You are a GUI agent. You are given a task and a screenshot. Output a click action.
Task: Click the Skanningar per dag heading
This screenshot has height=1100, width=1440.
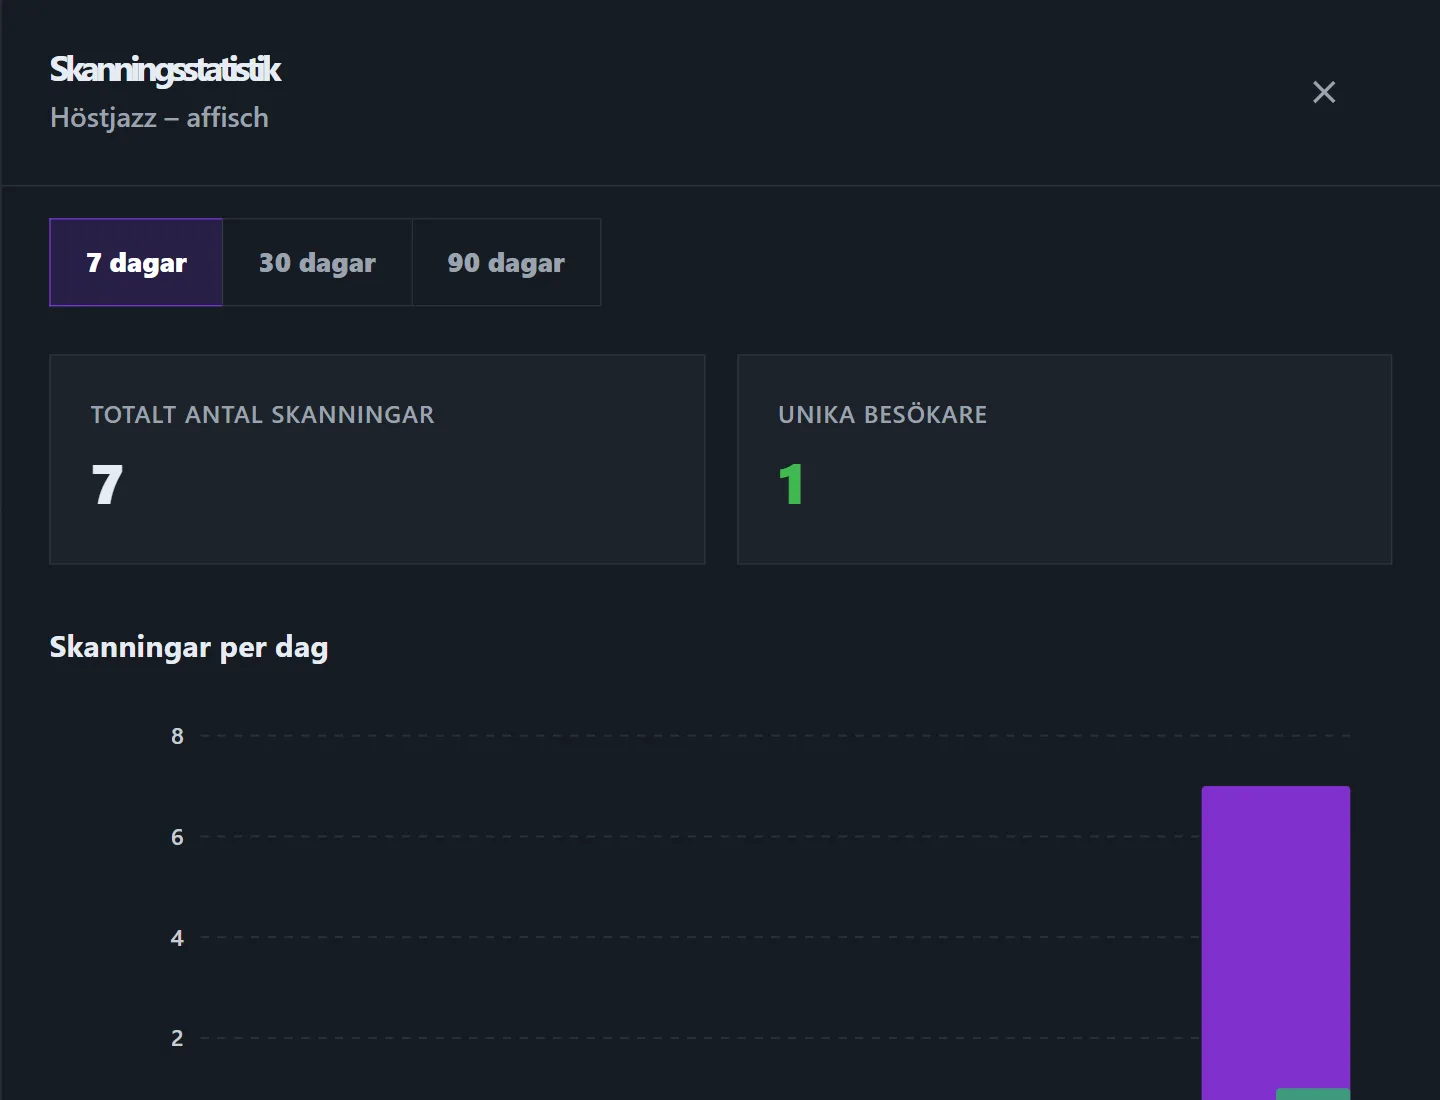pos(189,648)
